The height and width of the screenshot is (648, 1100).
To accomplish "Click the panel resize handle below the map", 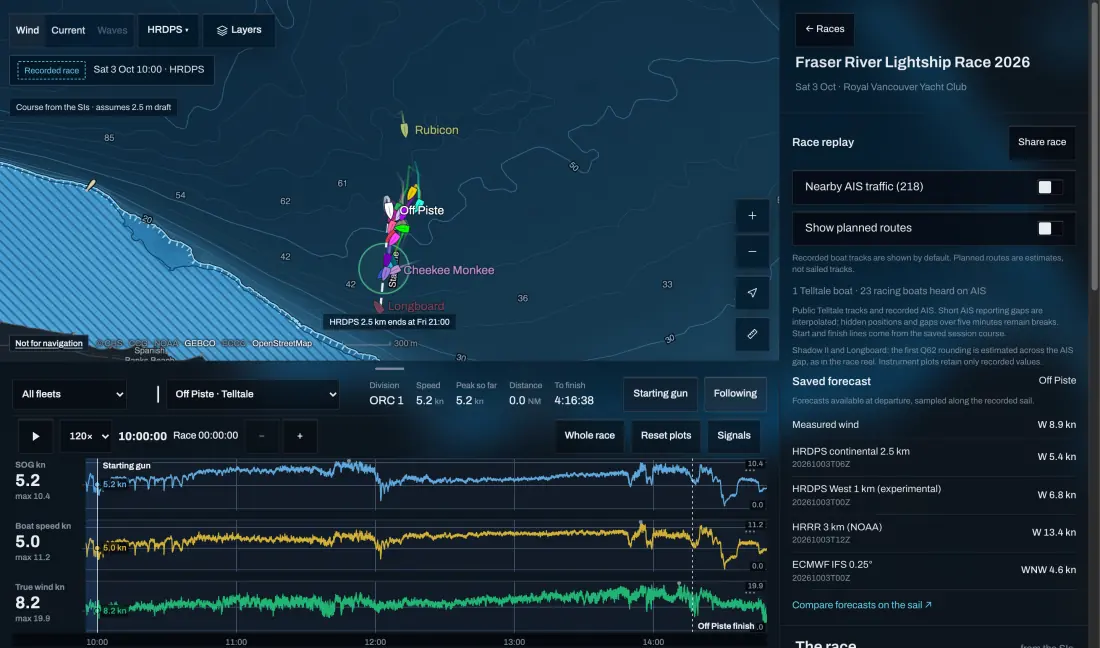I will tap(389, 368).
